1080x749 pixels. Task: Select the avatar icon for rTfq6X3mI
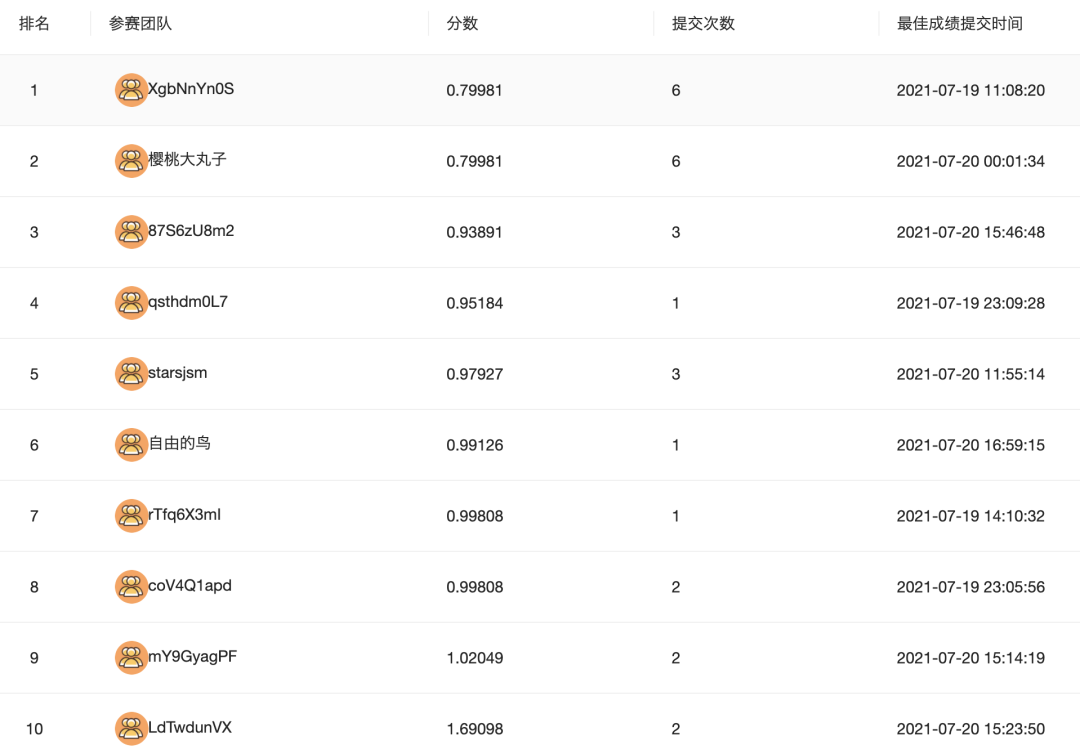pos(131,516)
